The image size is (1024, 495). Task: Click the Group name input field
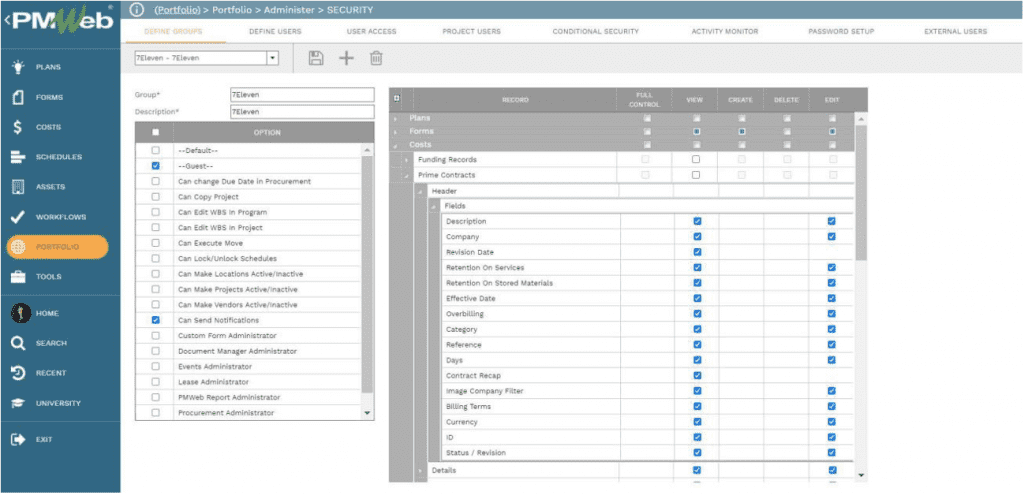[302, 95]
